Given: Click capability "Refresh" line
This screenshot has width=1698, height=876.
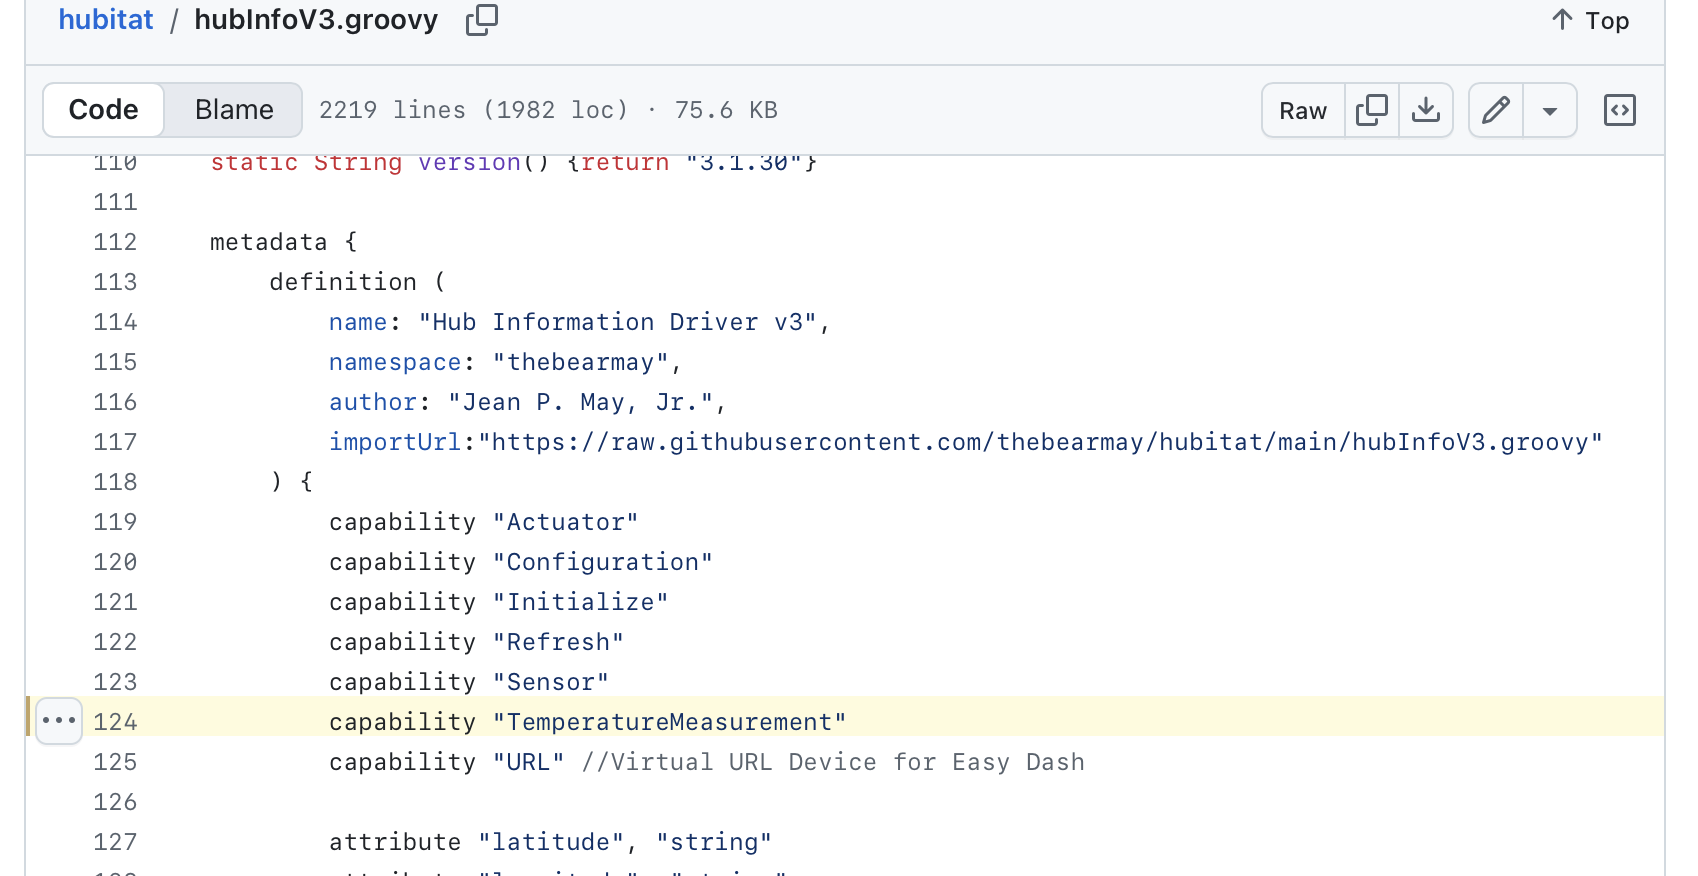Looking at the screenshot, I should (477, 642).
